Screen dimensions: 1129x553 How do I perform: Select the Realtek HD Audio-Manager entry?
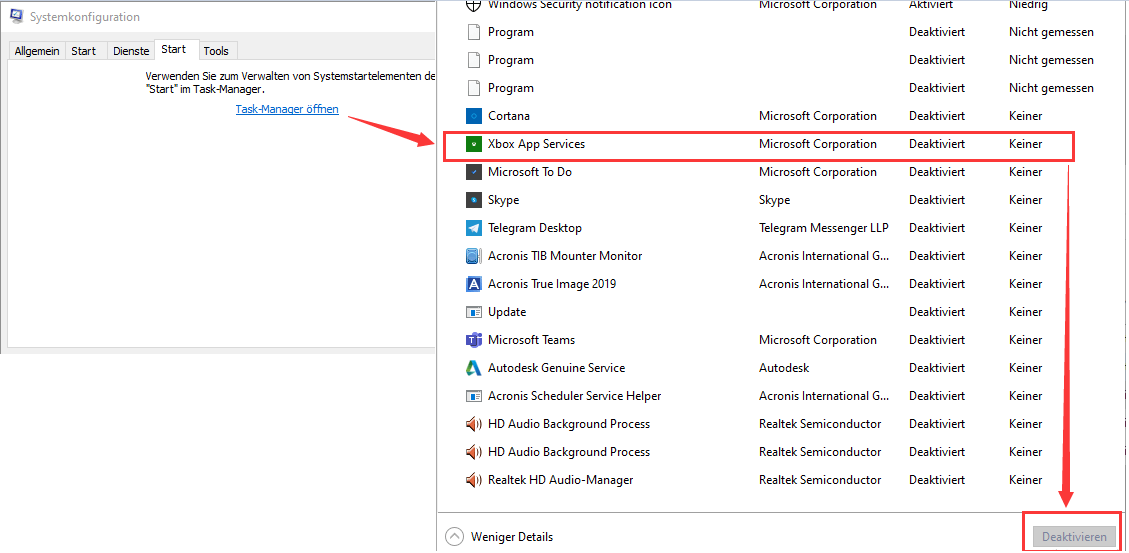(561, 480)
